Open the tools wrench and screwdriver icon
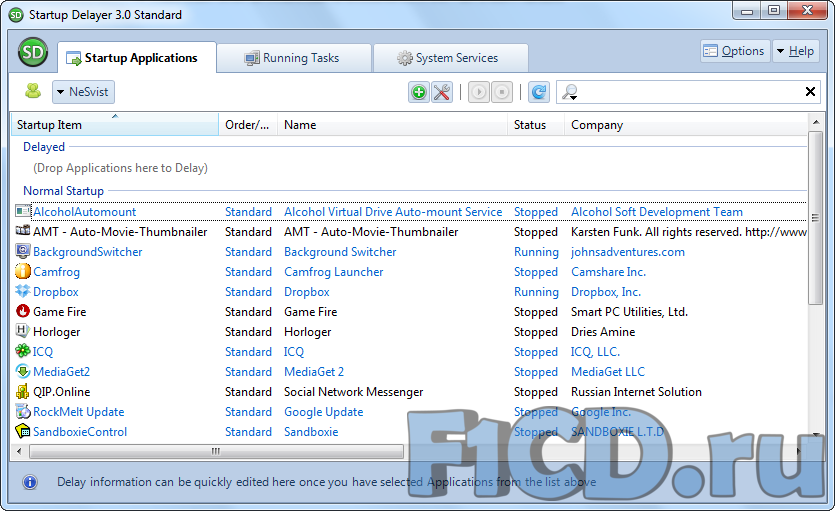 [442, 92]
